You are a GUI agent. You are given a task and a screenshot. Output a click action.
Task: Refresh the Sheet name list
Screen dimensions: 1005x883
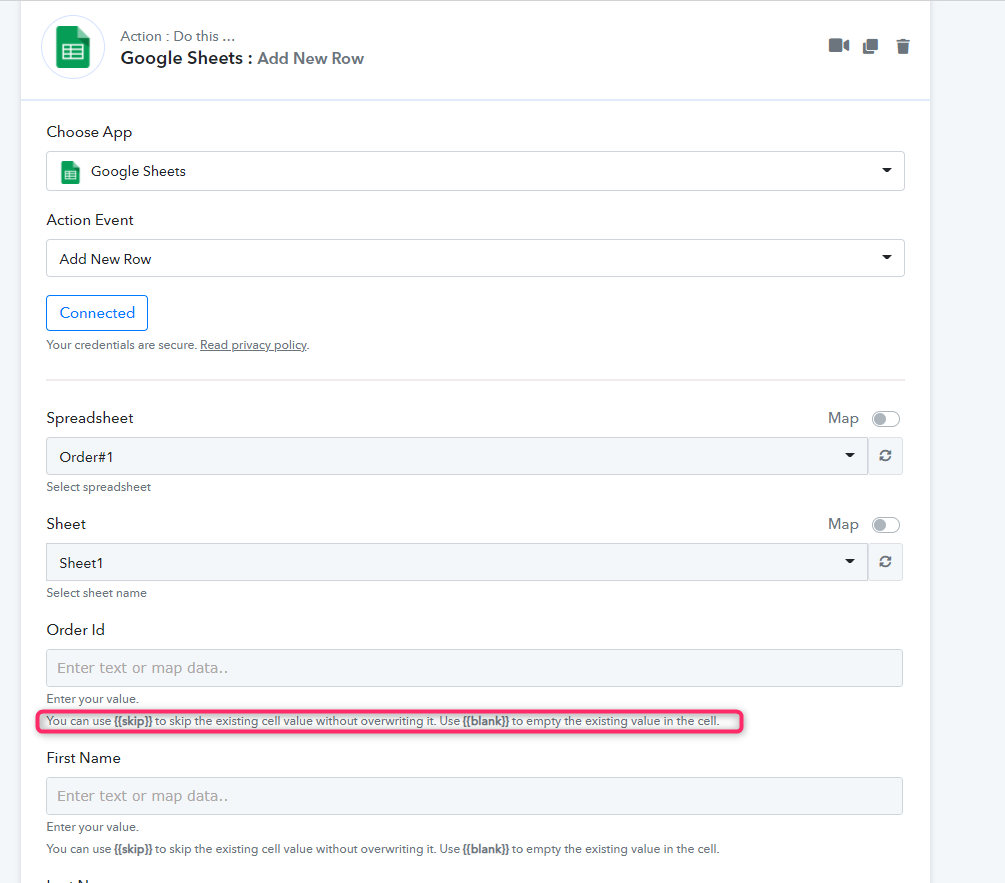coord(885,562)
